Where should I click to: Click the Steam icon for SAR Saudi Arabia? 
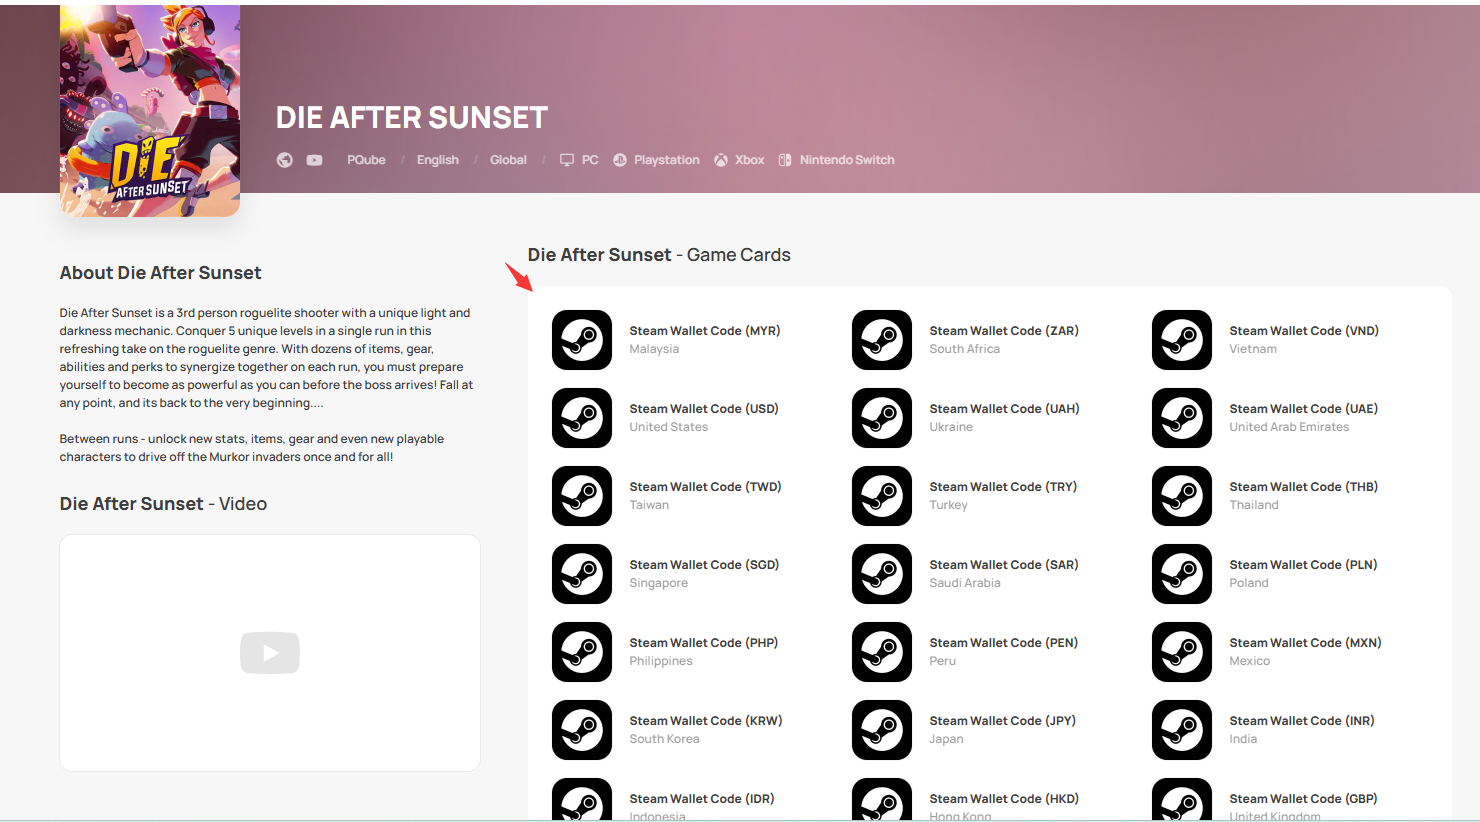(882, 574)
